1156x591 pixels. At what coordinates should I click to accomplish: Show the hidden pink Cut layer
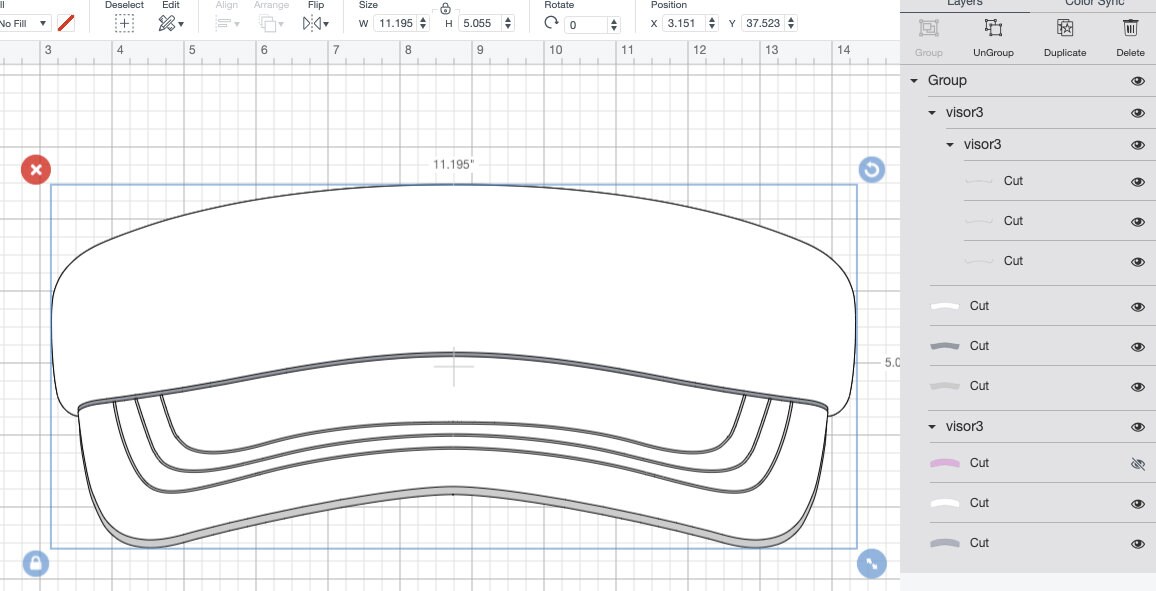[1138, 463]
